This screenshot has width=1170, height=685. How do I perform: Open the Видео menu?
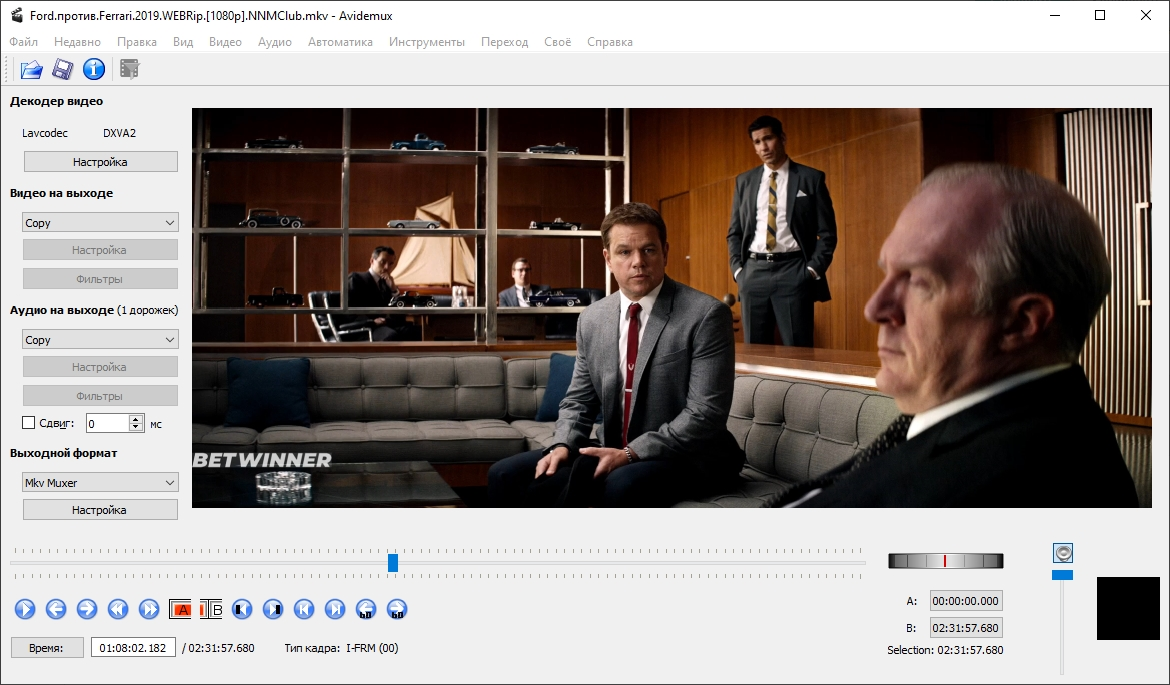pos(225,42)
